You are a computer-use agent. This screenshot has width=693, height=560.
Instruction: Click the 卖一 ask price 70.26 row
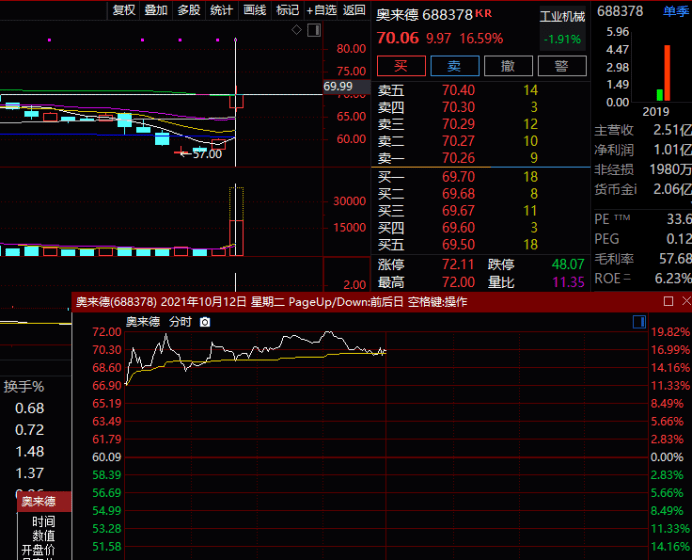458,157
